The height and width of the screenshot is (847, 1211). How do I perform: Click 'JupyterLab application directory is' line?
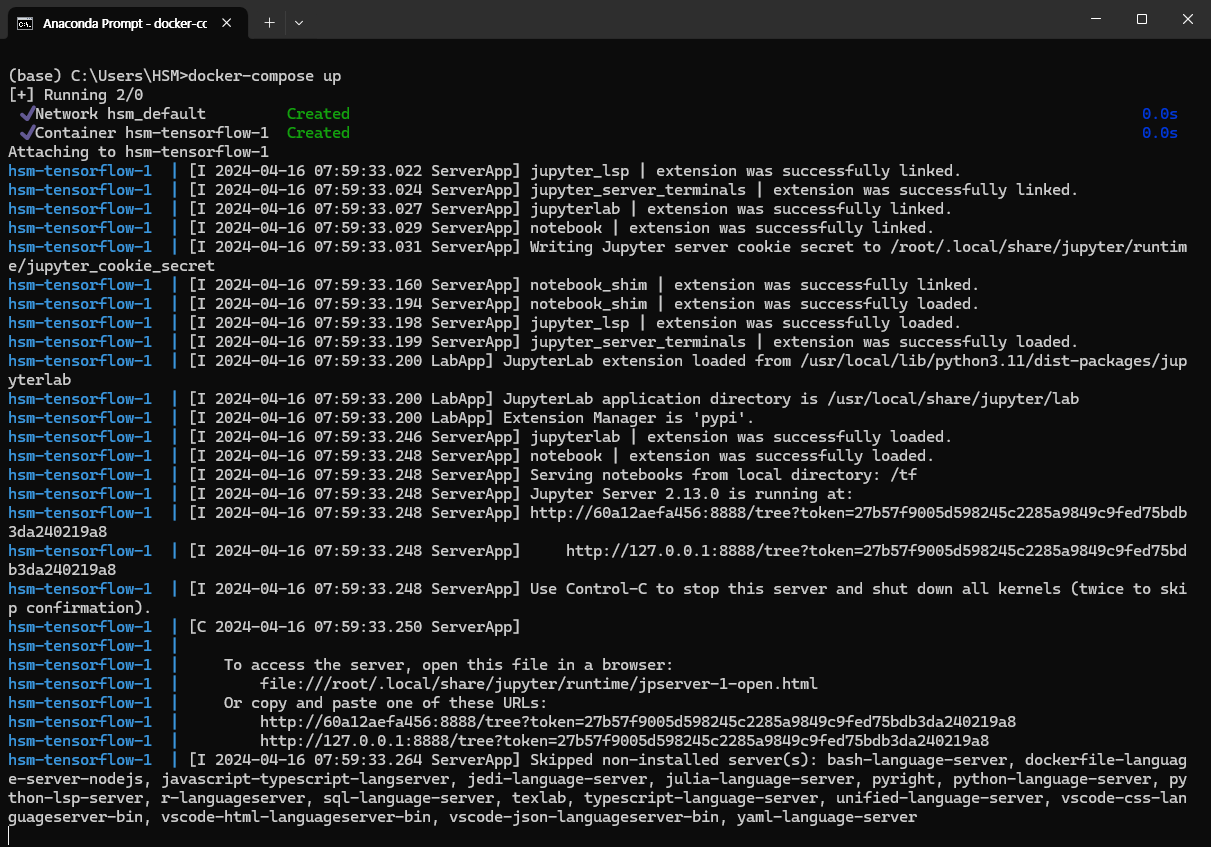(x=790, y=399)
